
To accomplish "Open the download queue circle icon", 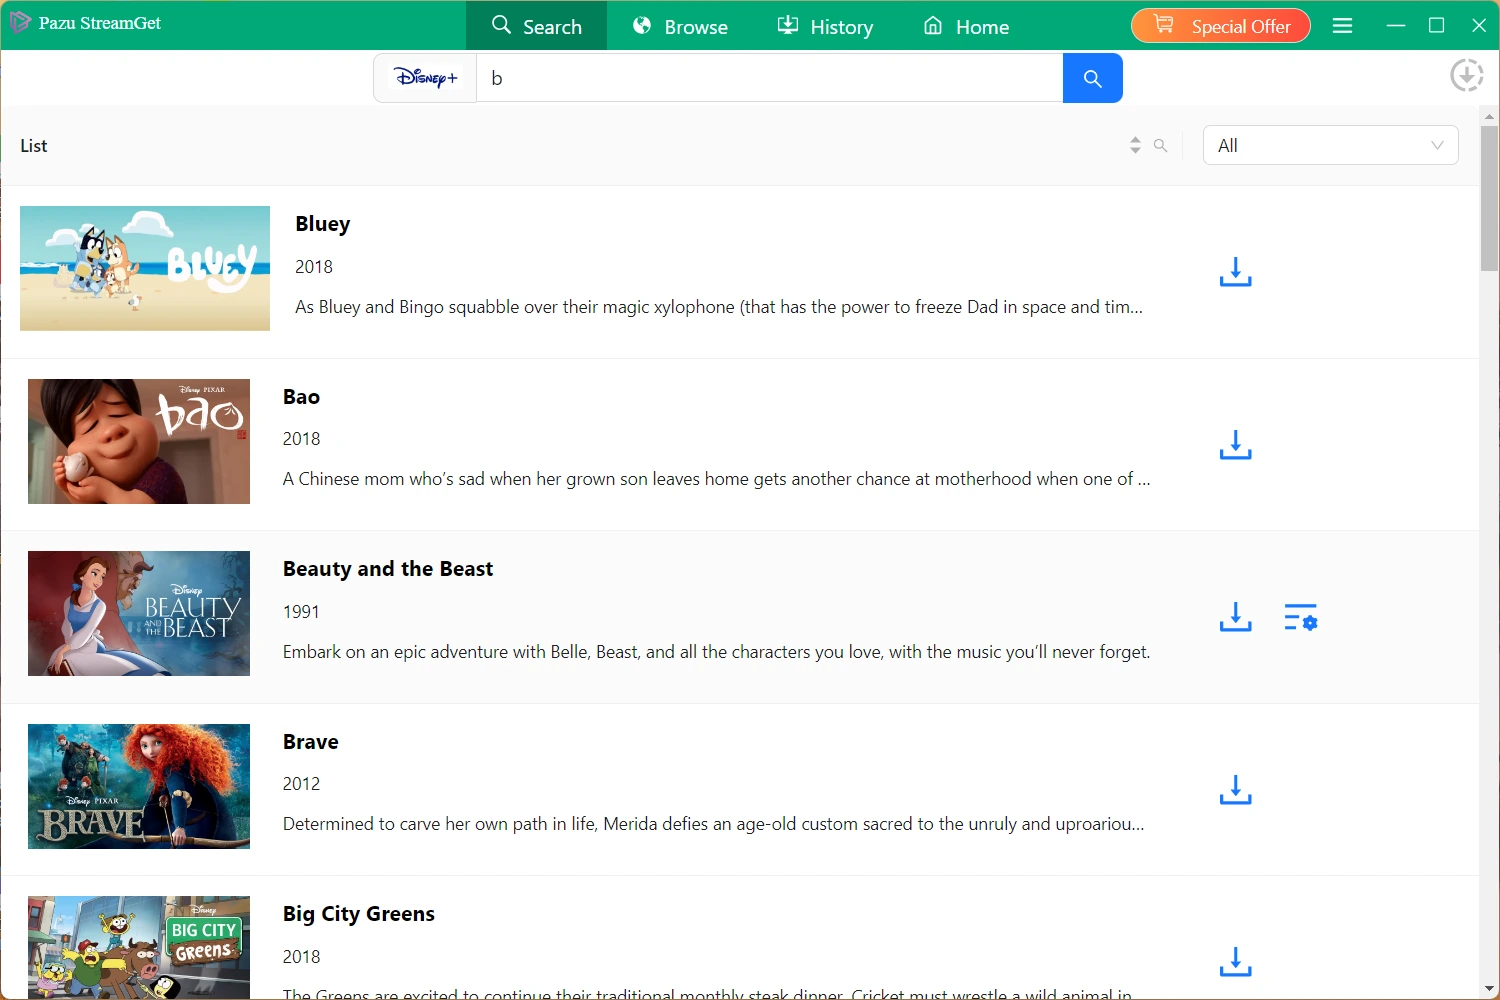I will coord(1467,75).
